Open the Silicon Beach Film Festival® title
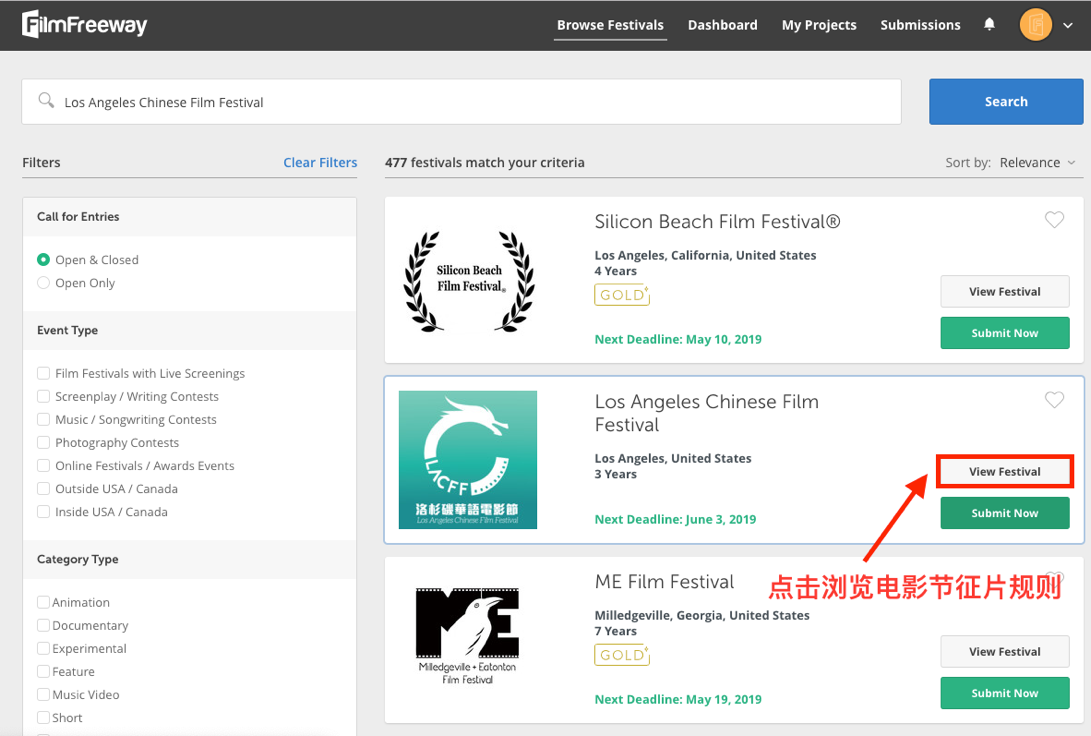 point(717,222)
